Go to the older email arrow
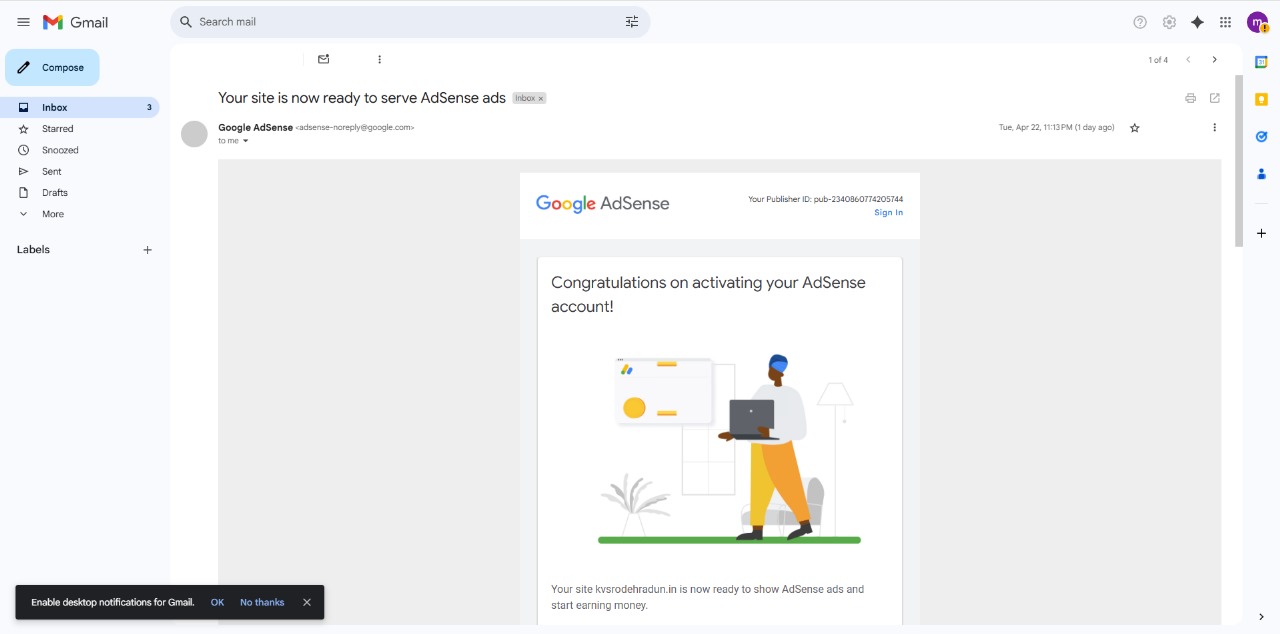 1215,60
